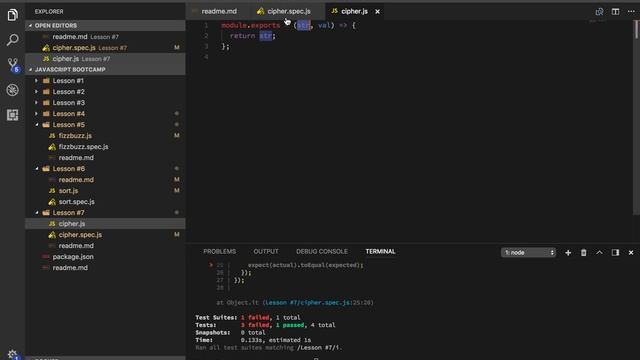Viewport: 640px width, 360px height.
Task: Collapse the Lesson #6 folder
Action: point(105,169)
